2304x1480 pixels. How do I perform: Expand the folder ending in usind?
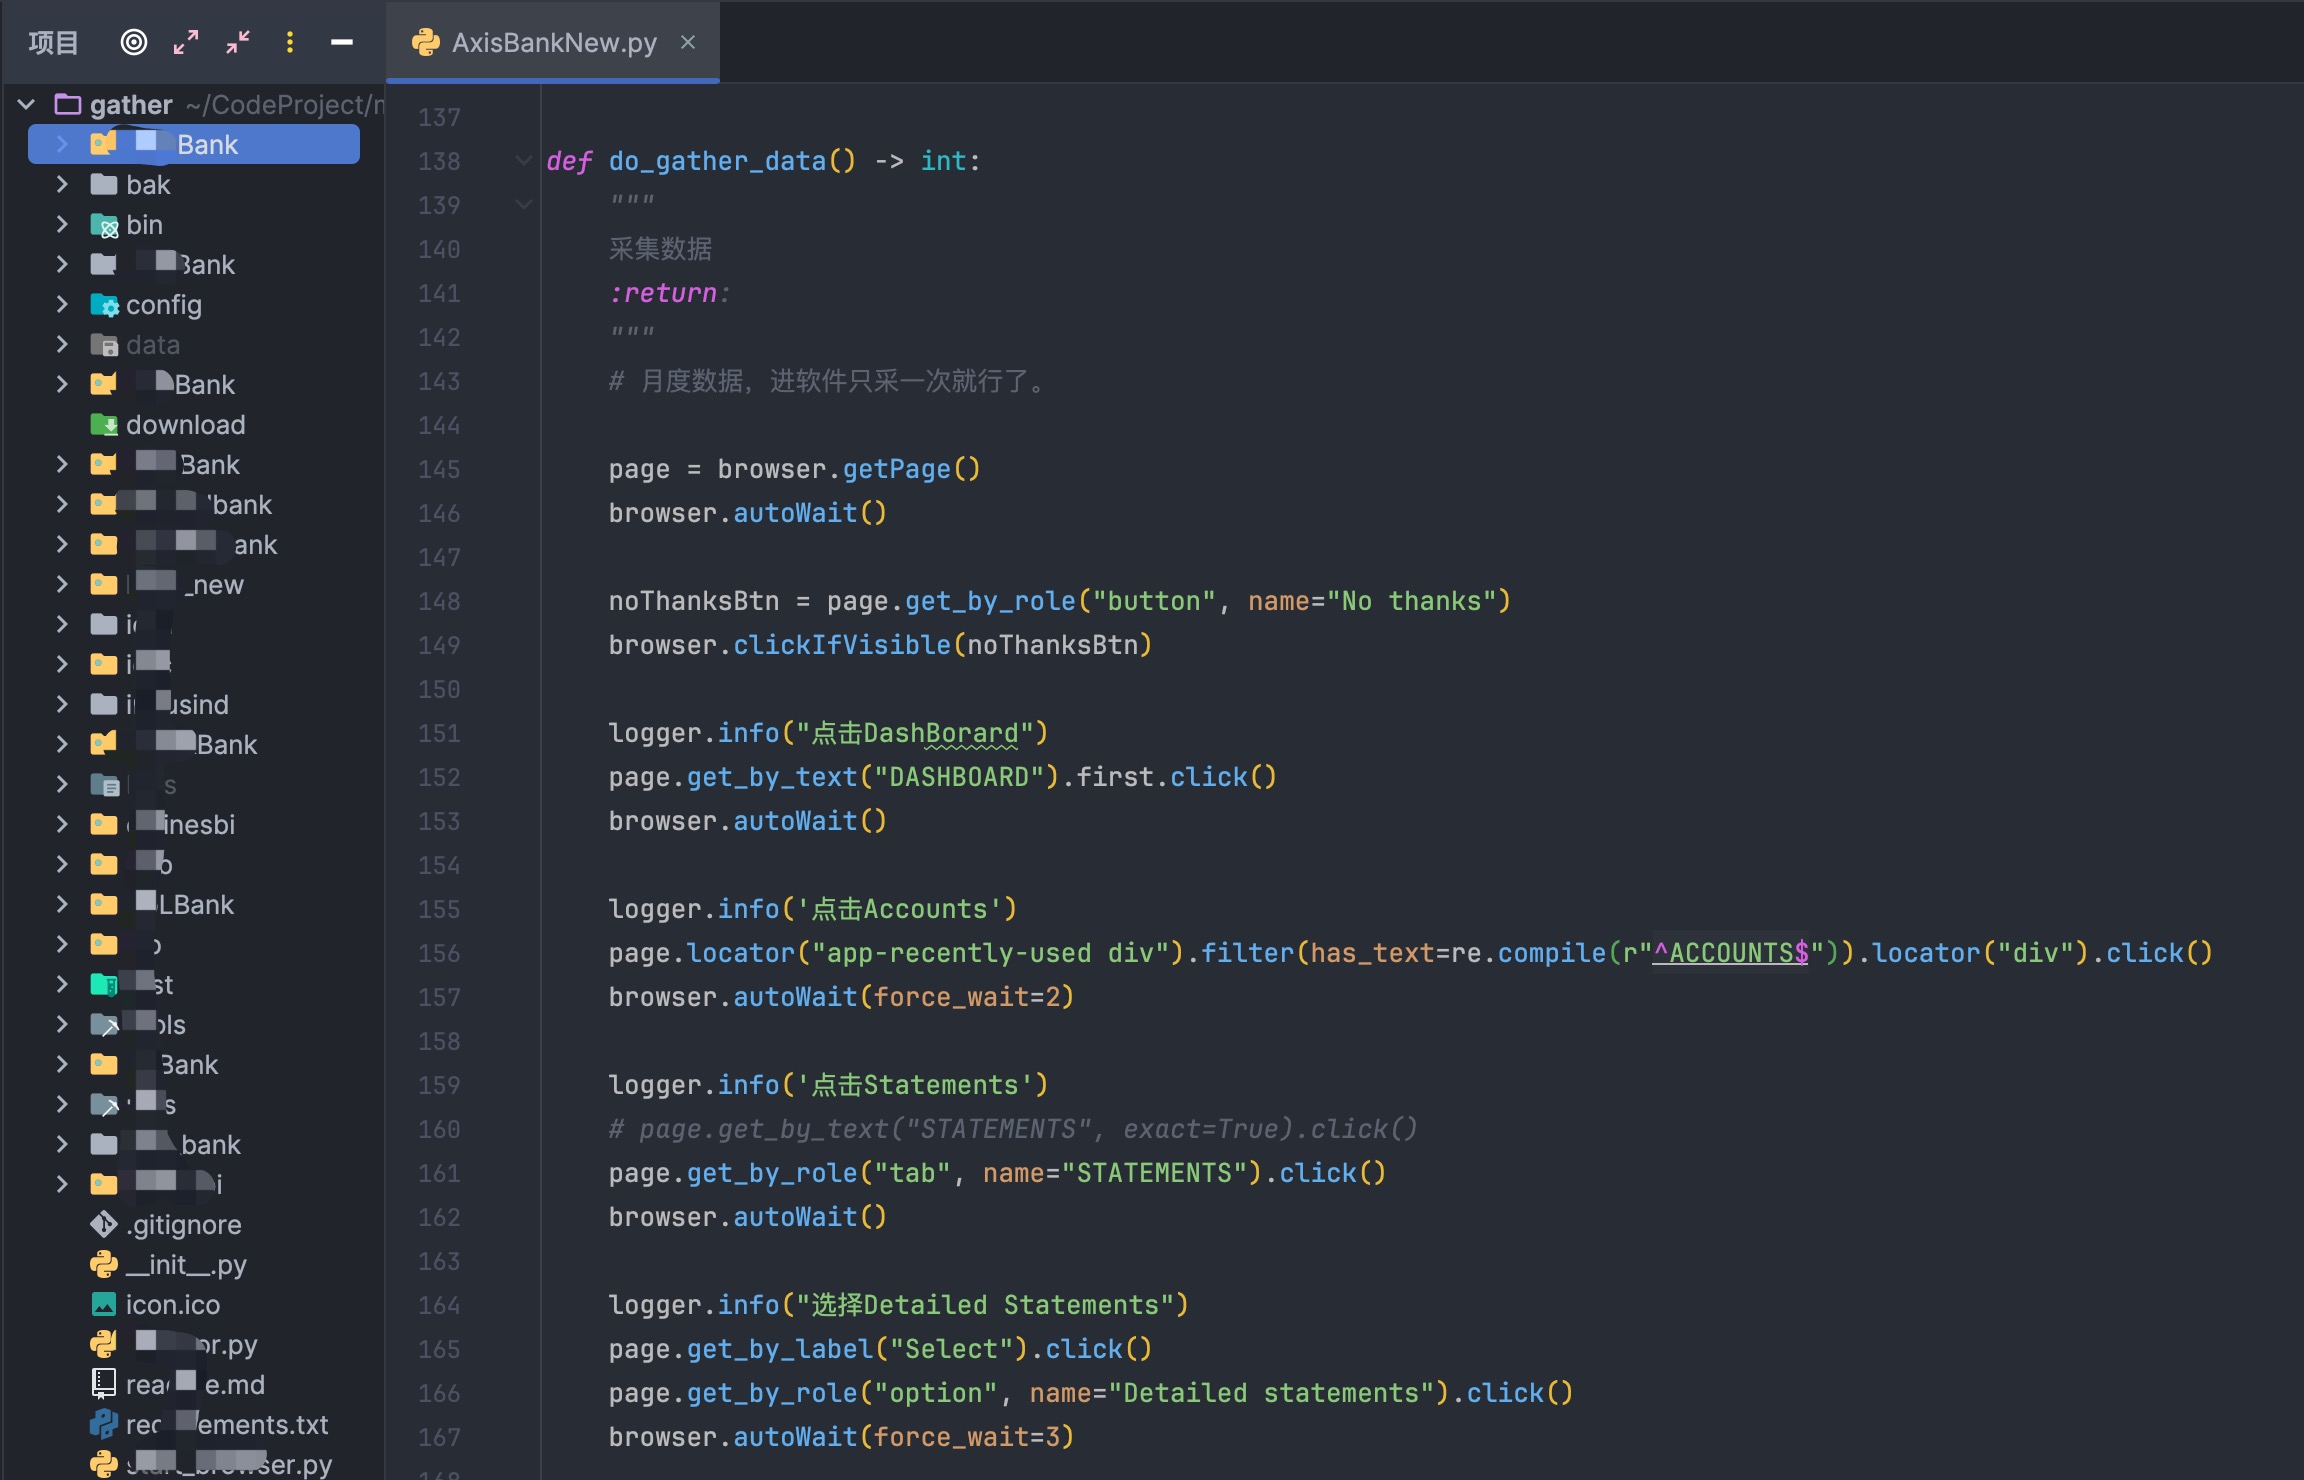(x=62, y=704)
